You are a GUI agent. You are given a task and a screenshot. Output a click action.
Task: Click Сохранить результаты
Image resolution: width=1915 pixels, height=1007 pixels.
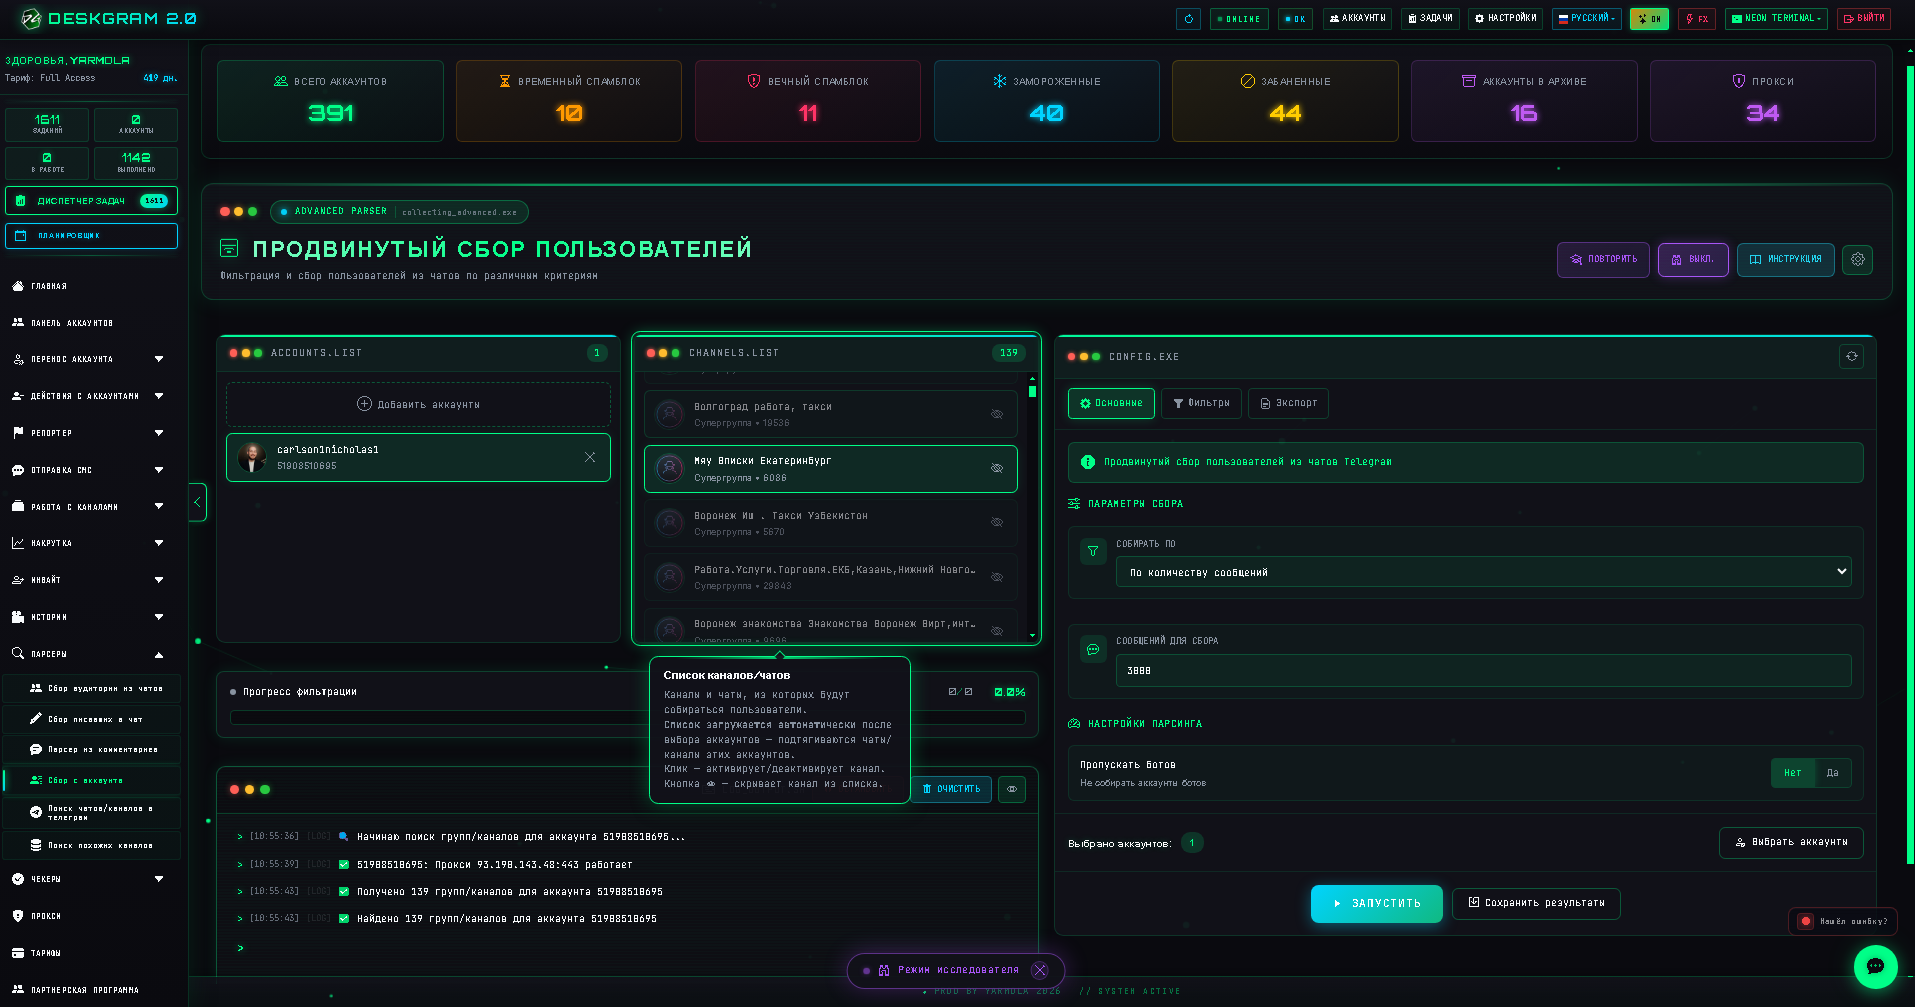coord(1536,903)
